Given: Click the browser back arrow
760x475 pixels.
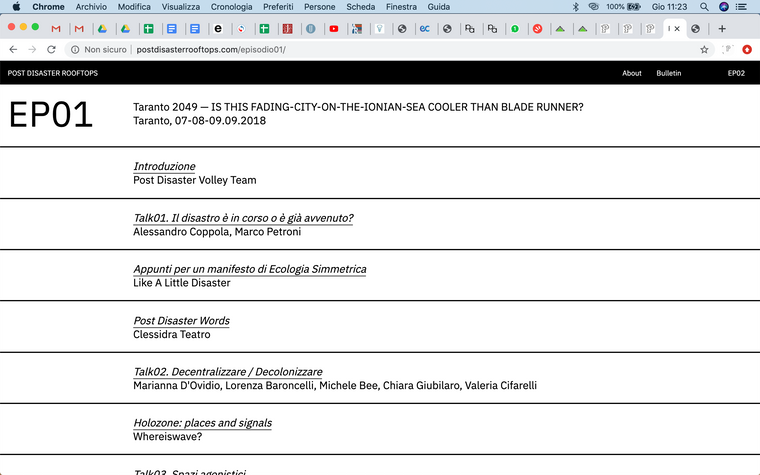Looking at the screenshot, I should pyautogui.click(x=13, y=49).
